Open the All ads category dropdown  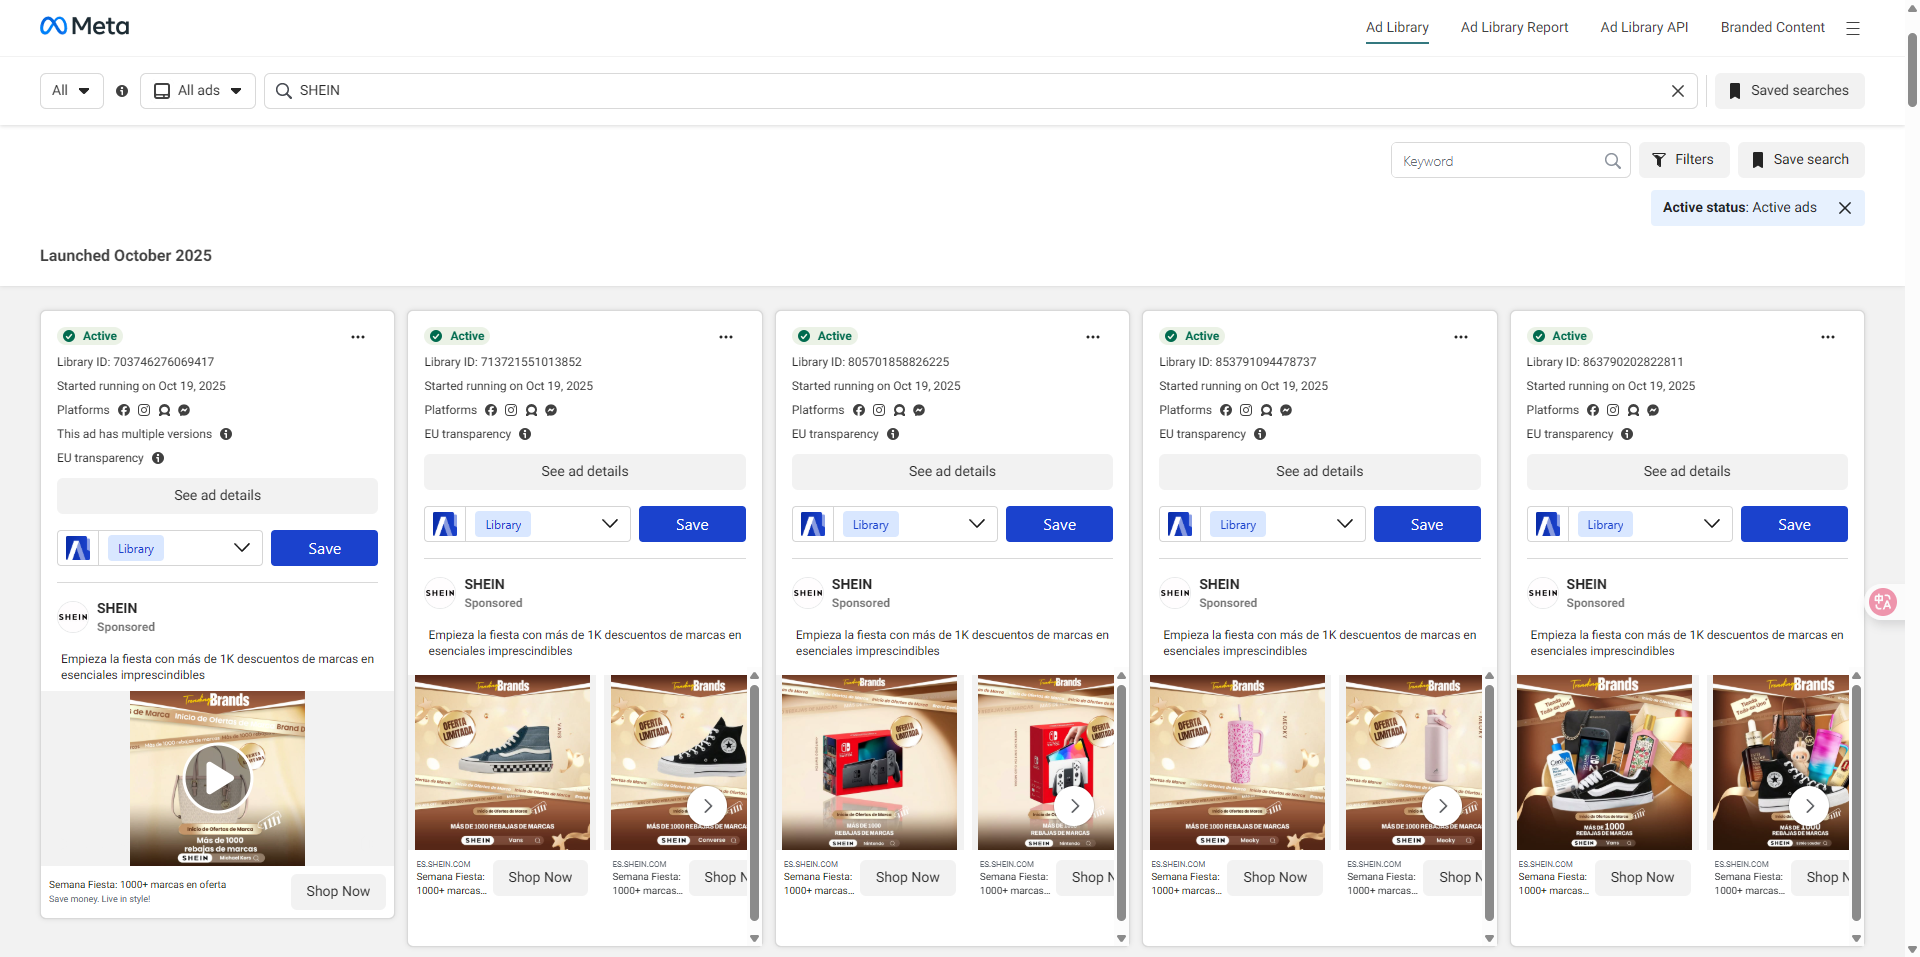[x=198, y=91]
